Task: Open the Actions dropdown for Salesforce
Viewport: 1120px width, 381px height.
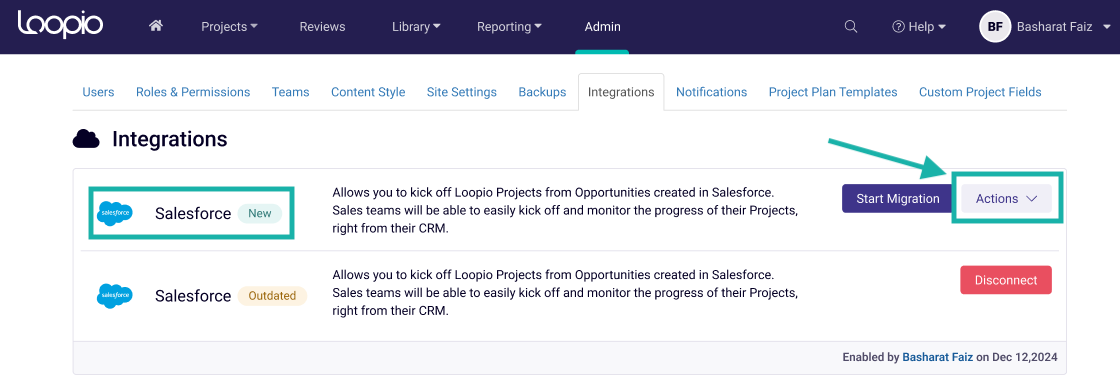Action: click(x=1006, y=199)
